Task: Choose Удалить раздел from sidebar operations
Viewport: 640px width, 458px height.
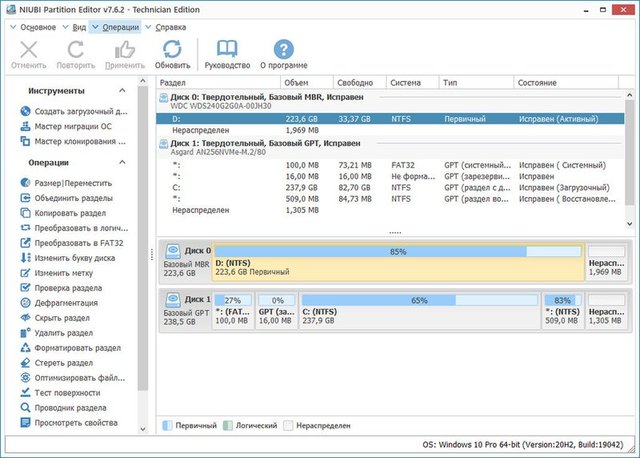Action: [x=64, y=333]
